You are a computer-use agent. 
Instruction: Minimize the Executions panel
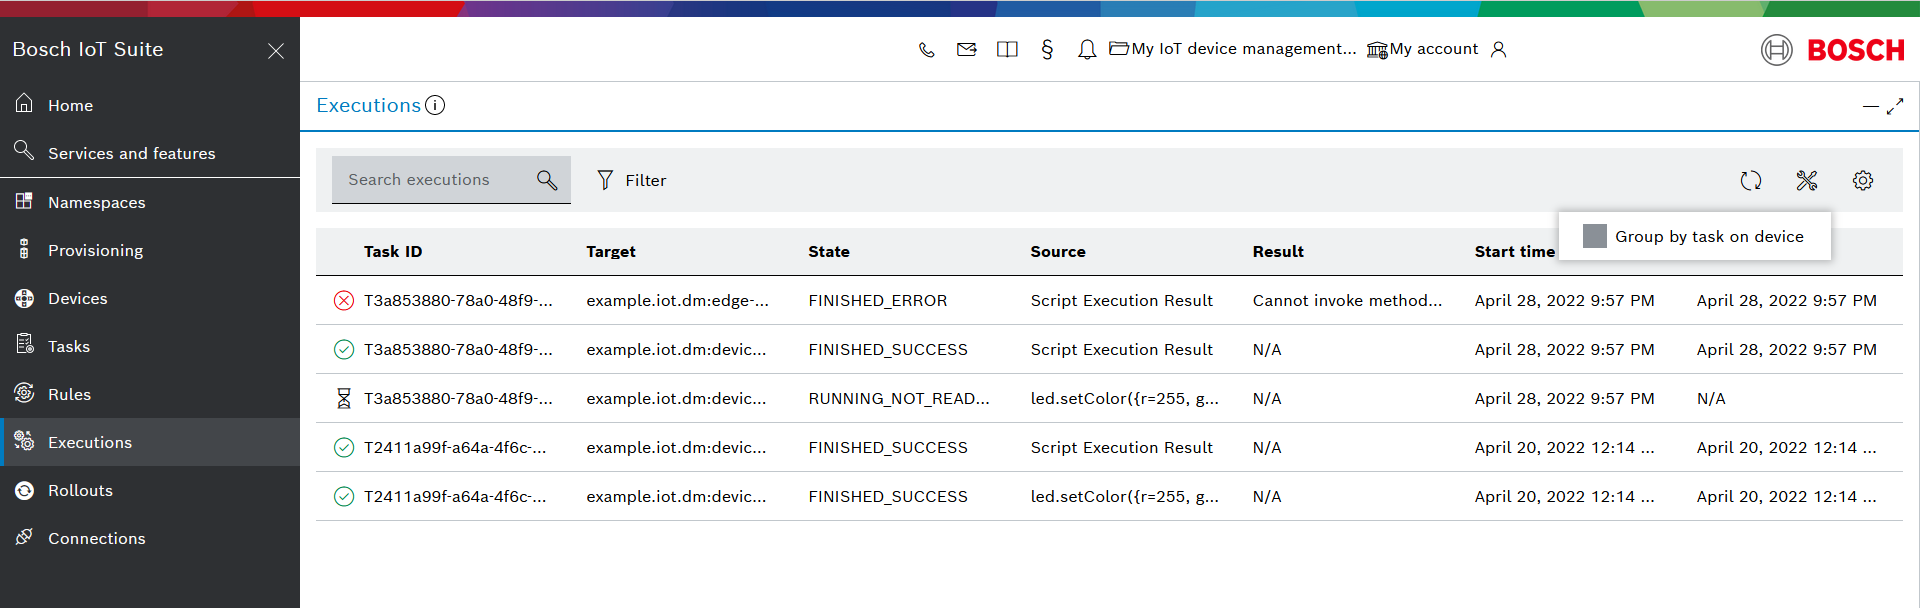point(1870,106)
